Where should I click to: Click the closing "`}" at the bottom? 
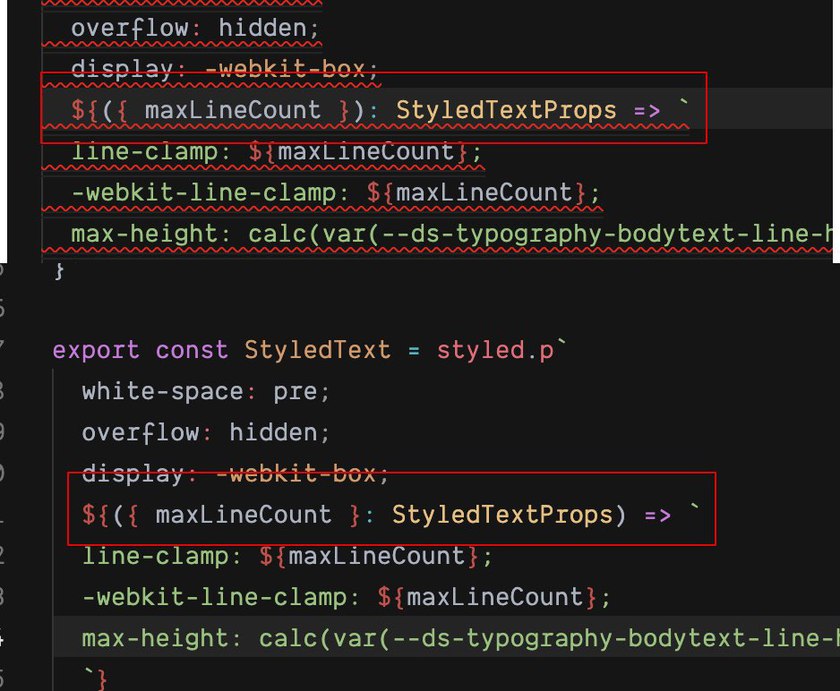(95, 679)
